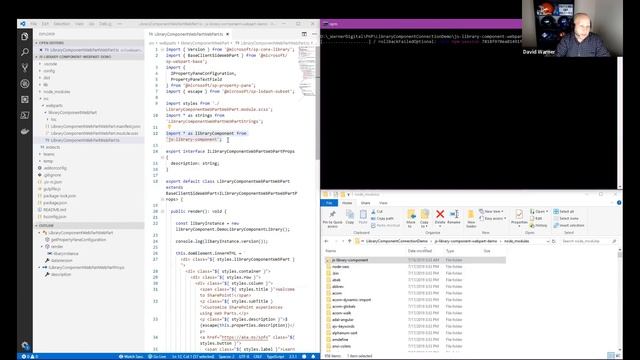Click the VS Code editor vertical scrollbar

318,102
